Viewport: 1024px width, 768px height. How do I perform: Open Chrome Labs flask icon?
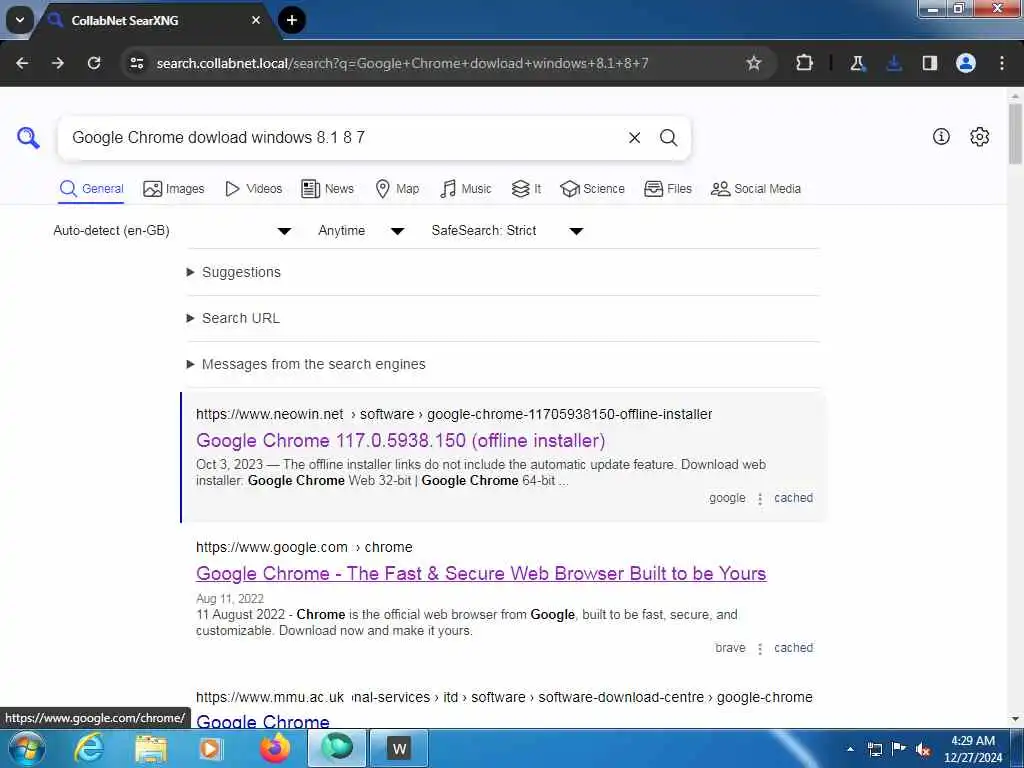click(x=857, y=63)
